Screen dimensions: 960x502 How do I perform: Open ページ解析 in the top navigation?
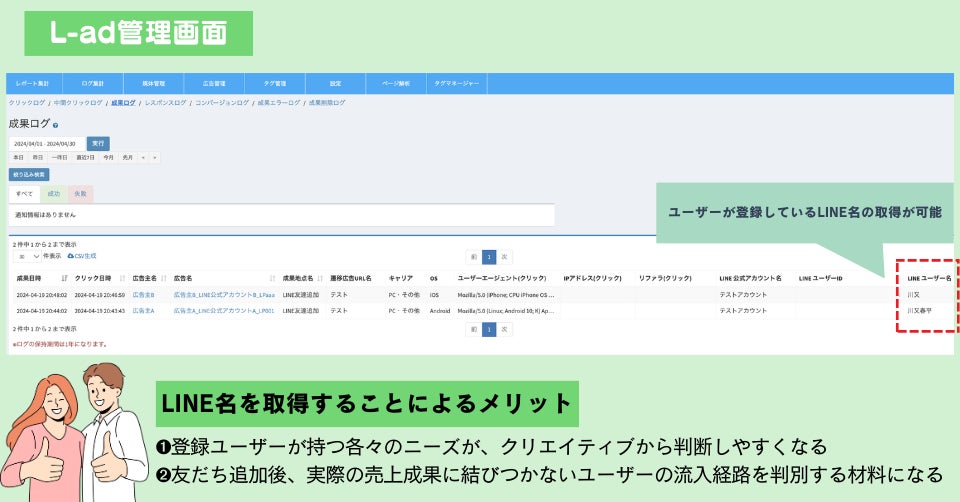pos(396,83)
